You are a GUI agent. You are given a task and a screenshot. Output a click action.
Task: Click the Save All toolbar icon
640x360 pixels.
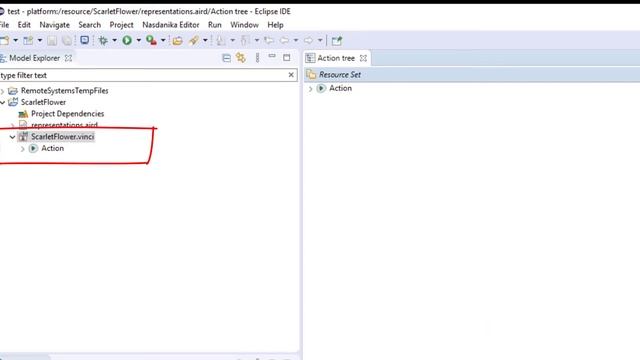[67, 40]
